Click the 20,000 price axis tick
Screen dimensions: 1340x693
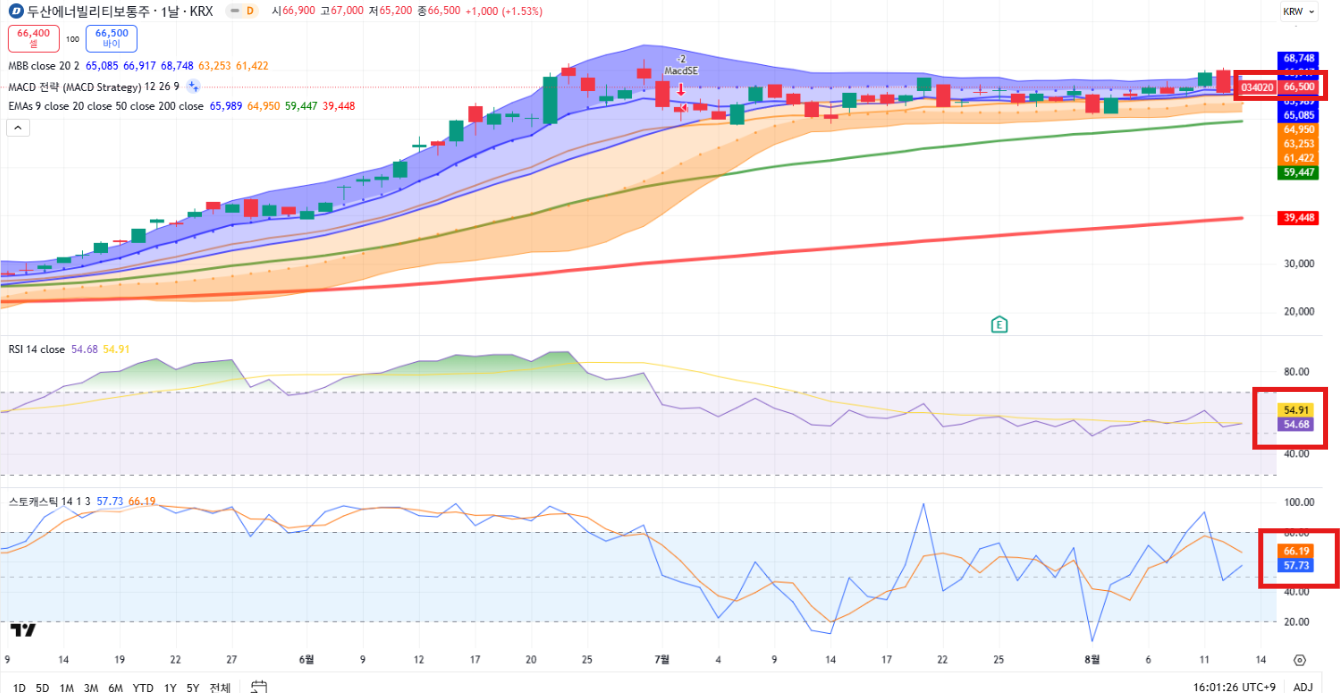pyautogui.click(x=1298, y=311)
